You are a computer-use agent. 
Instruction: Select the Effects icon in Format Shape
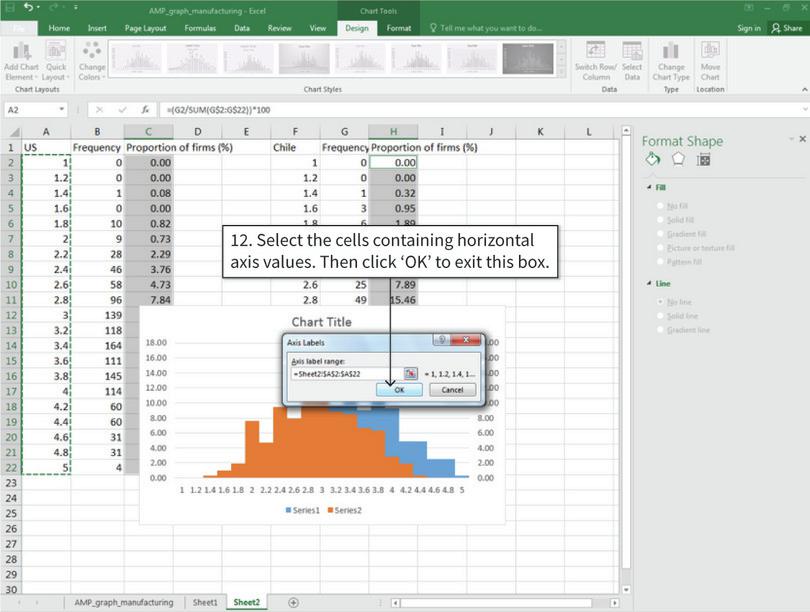pyautogui.click(x=678, y=159)
